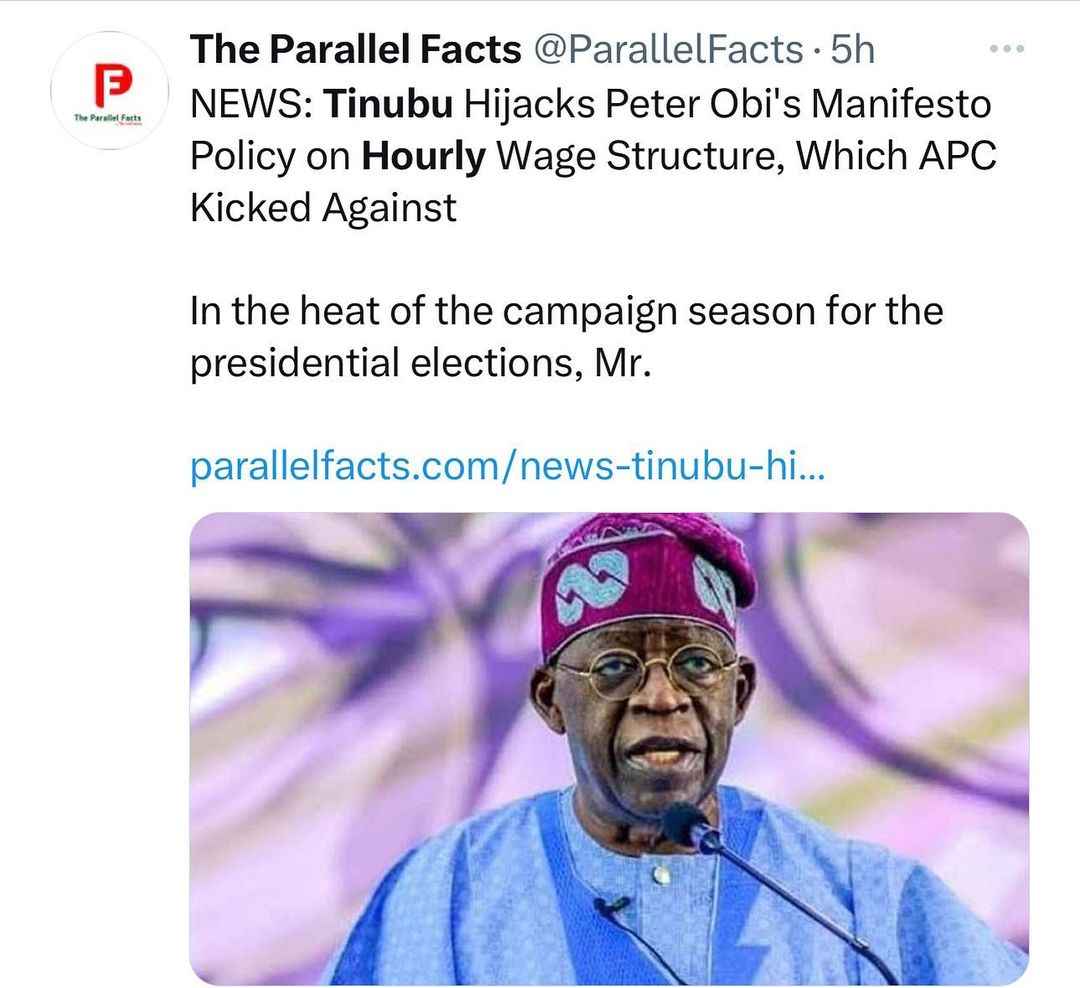Click the presidential elections, Mr. line
The width and height of the screenshot is (1080, 988).
[420, 363]
